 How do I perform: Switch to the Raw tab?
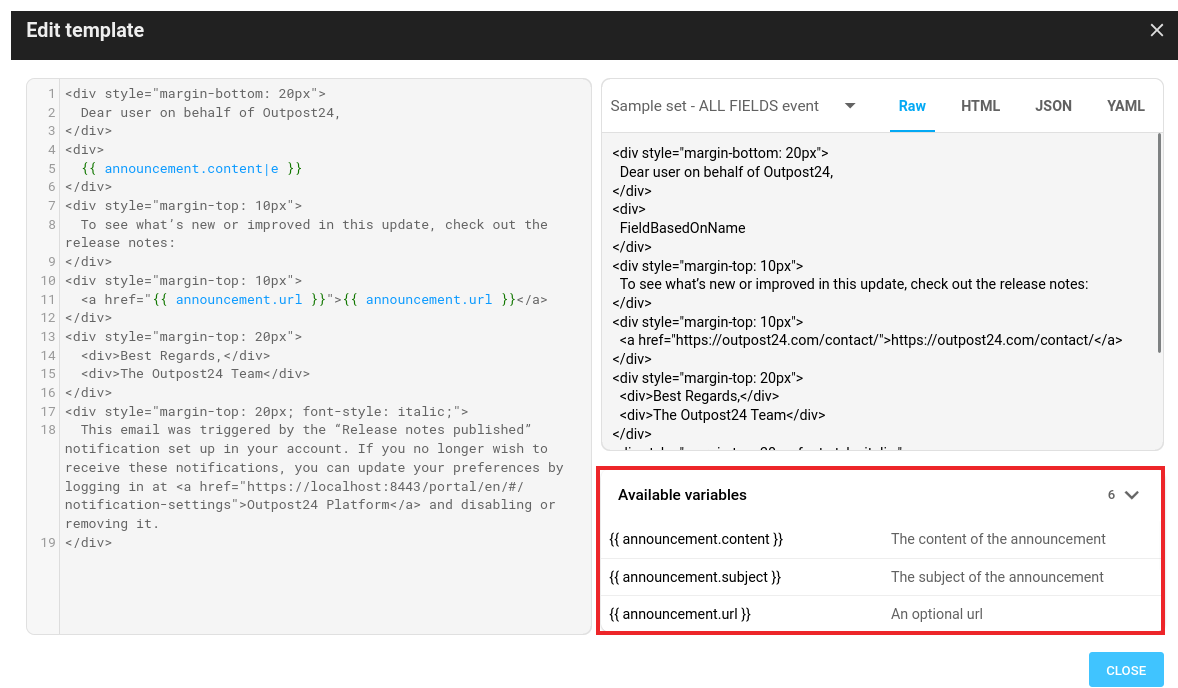(912, 106)
